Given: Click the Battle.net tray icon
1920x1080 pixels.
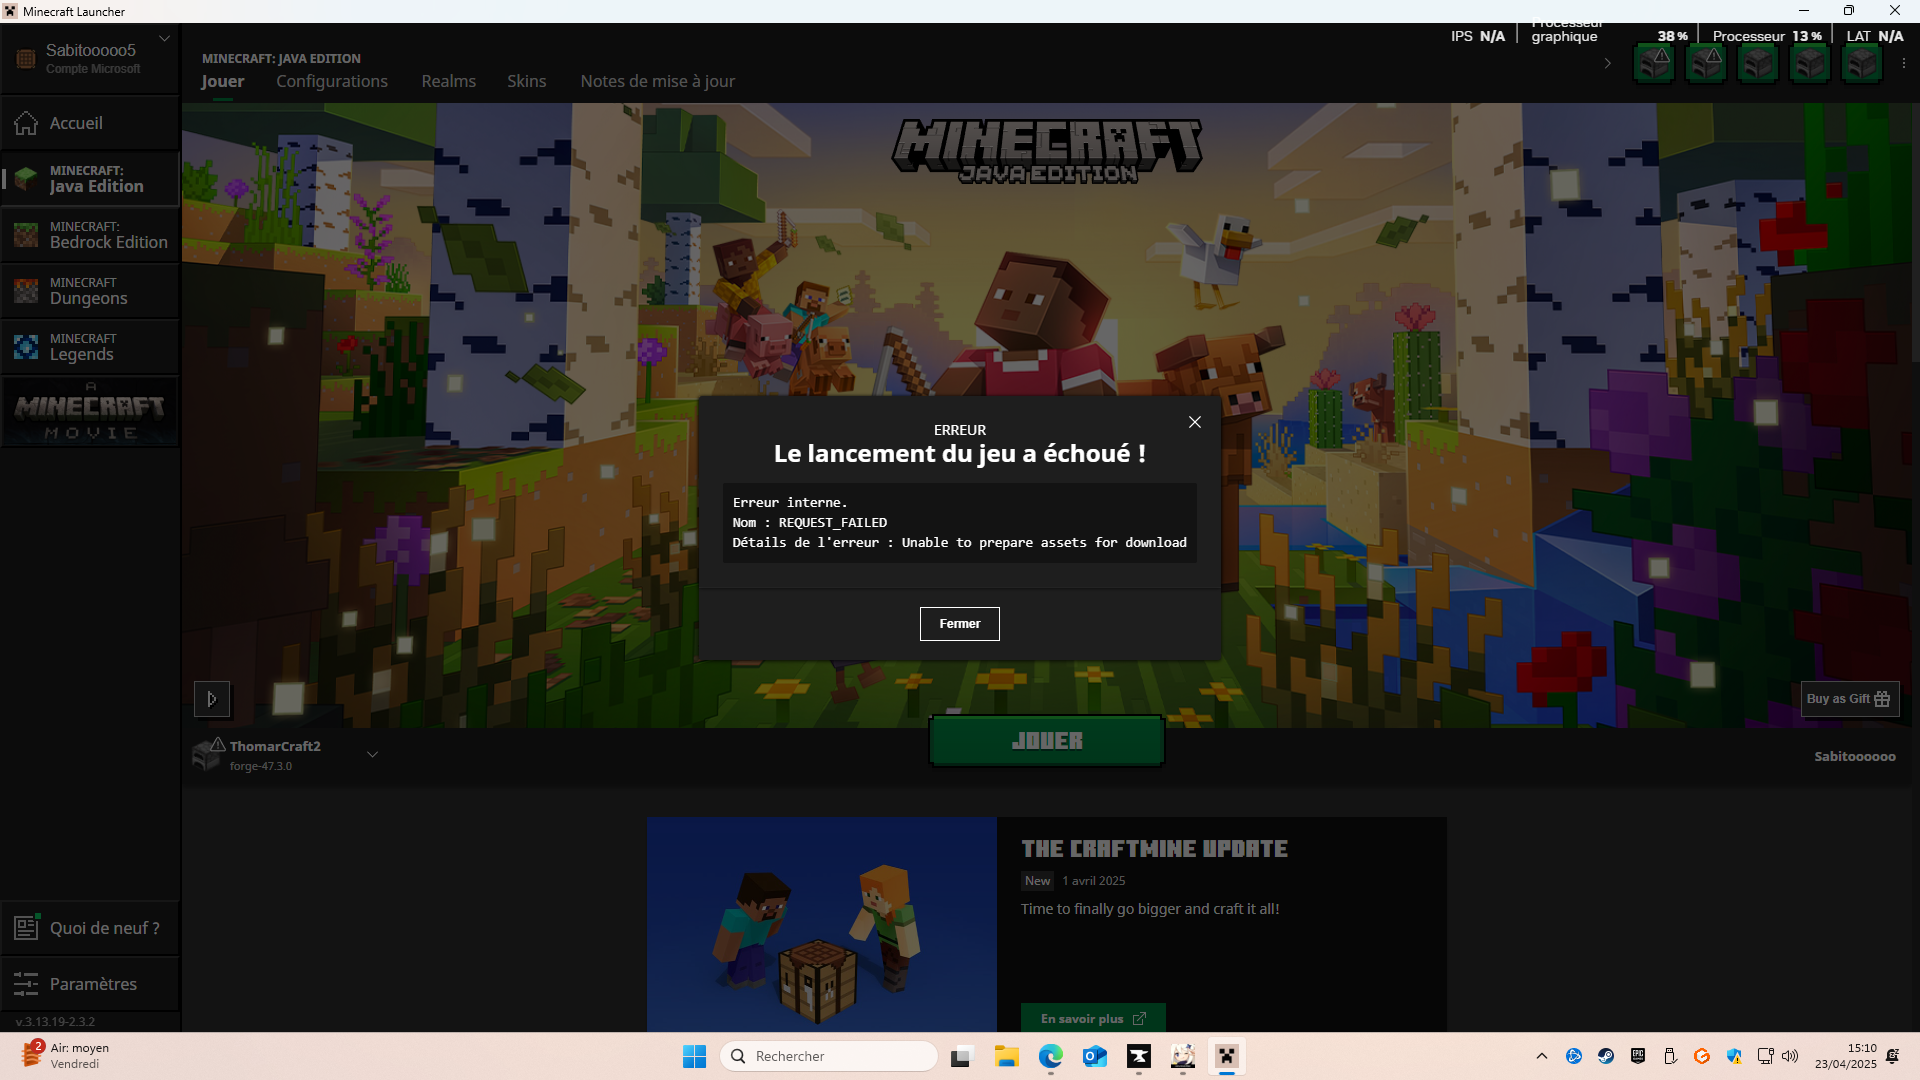Looking at the screenshot, I should (1574, 1056).
